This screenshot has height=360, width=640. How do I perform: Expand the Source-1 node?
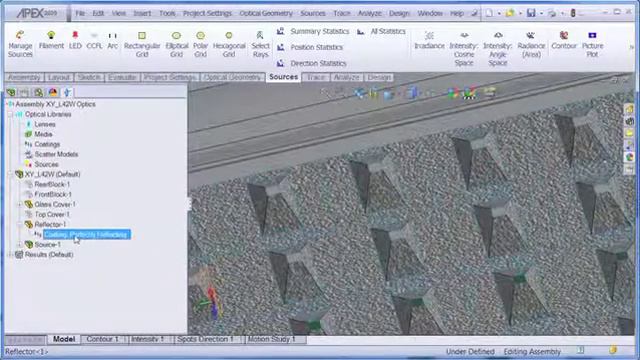[x=19, y=244]
